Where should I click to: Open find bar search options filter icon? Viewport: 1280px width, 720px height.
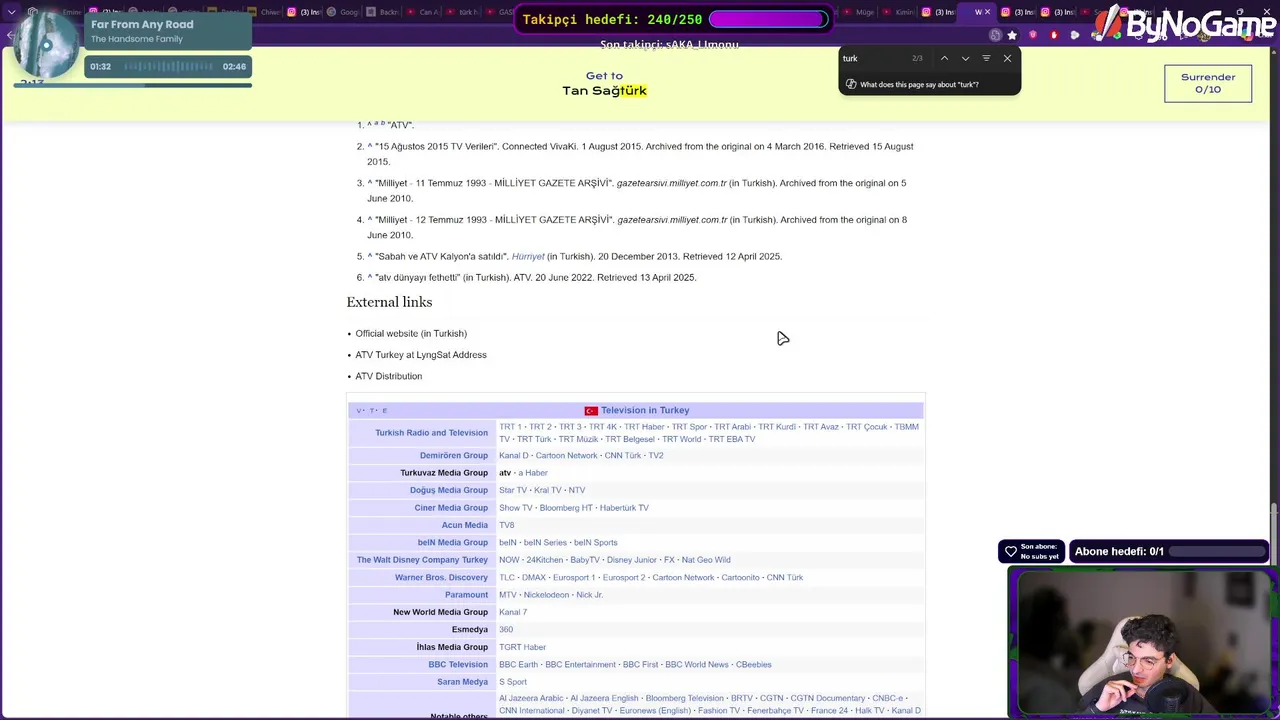[x=986, y=58]
